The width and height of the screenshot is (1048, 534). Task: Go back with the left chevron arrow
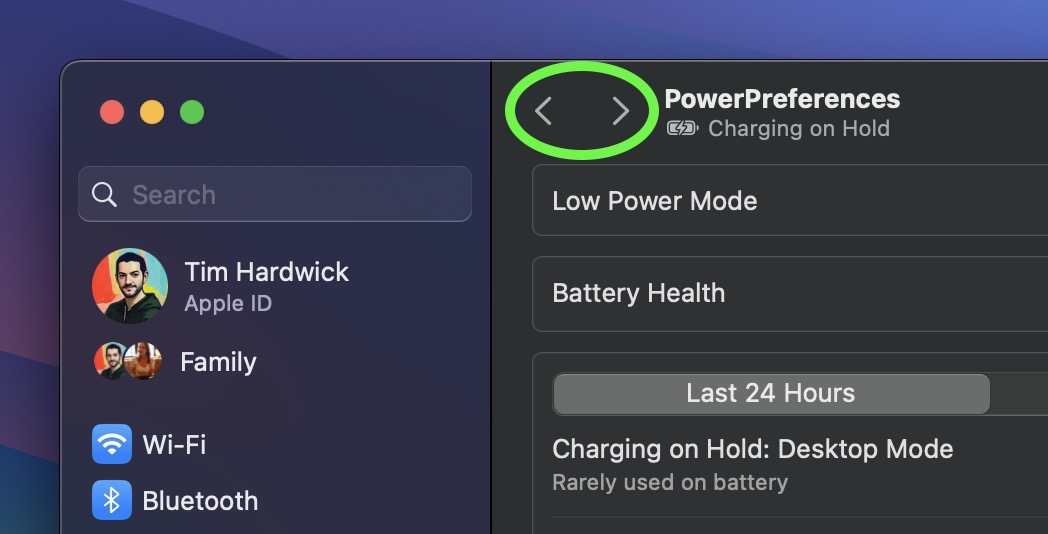[x=543, y=111]
